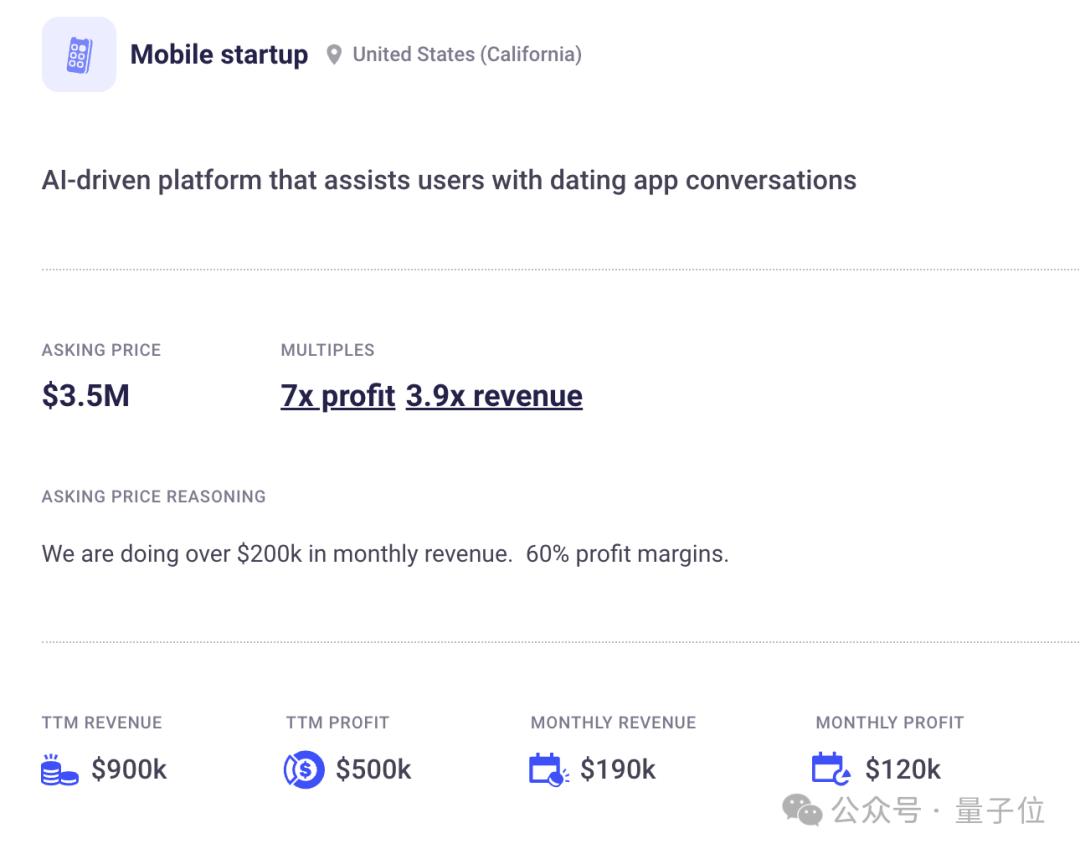Click the $190k monthly revenue value
Image resolution: width=1080 pixels, height=854 pixels.
click(618, 770)
